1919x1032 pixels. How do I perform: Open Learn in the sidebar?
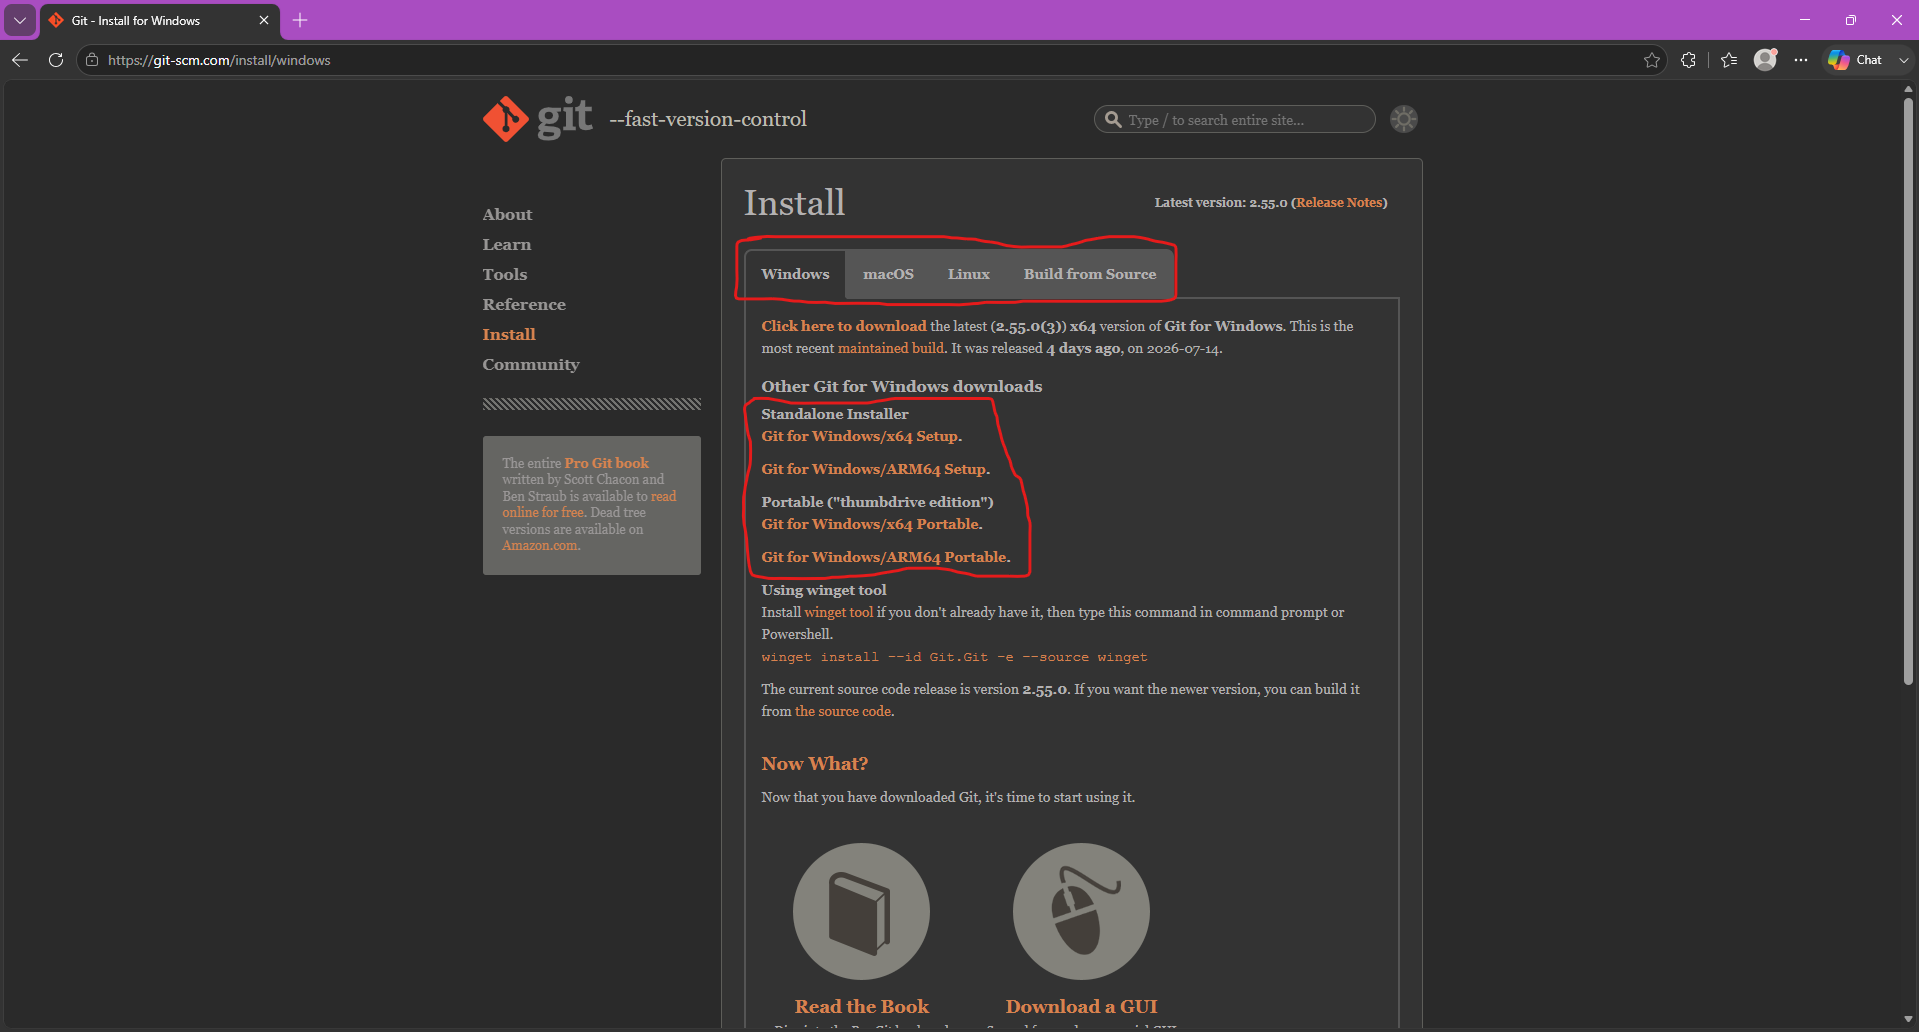pos(507,244)
